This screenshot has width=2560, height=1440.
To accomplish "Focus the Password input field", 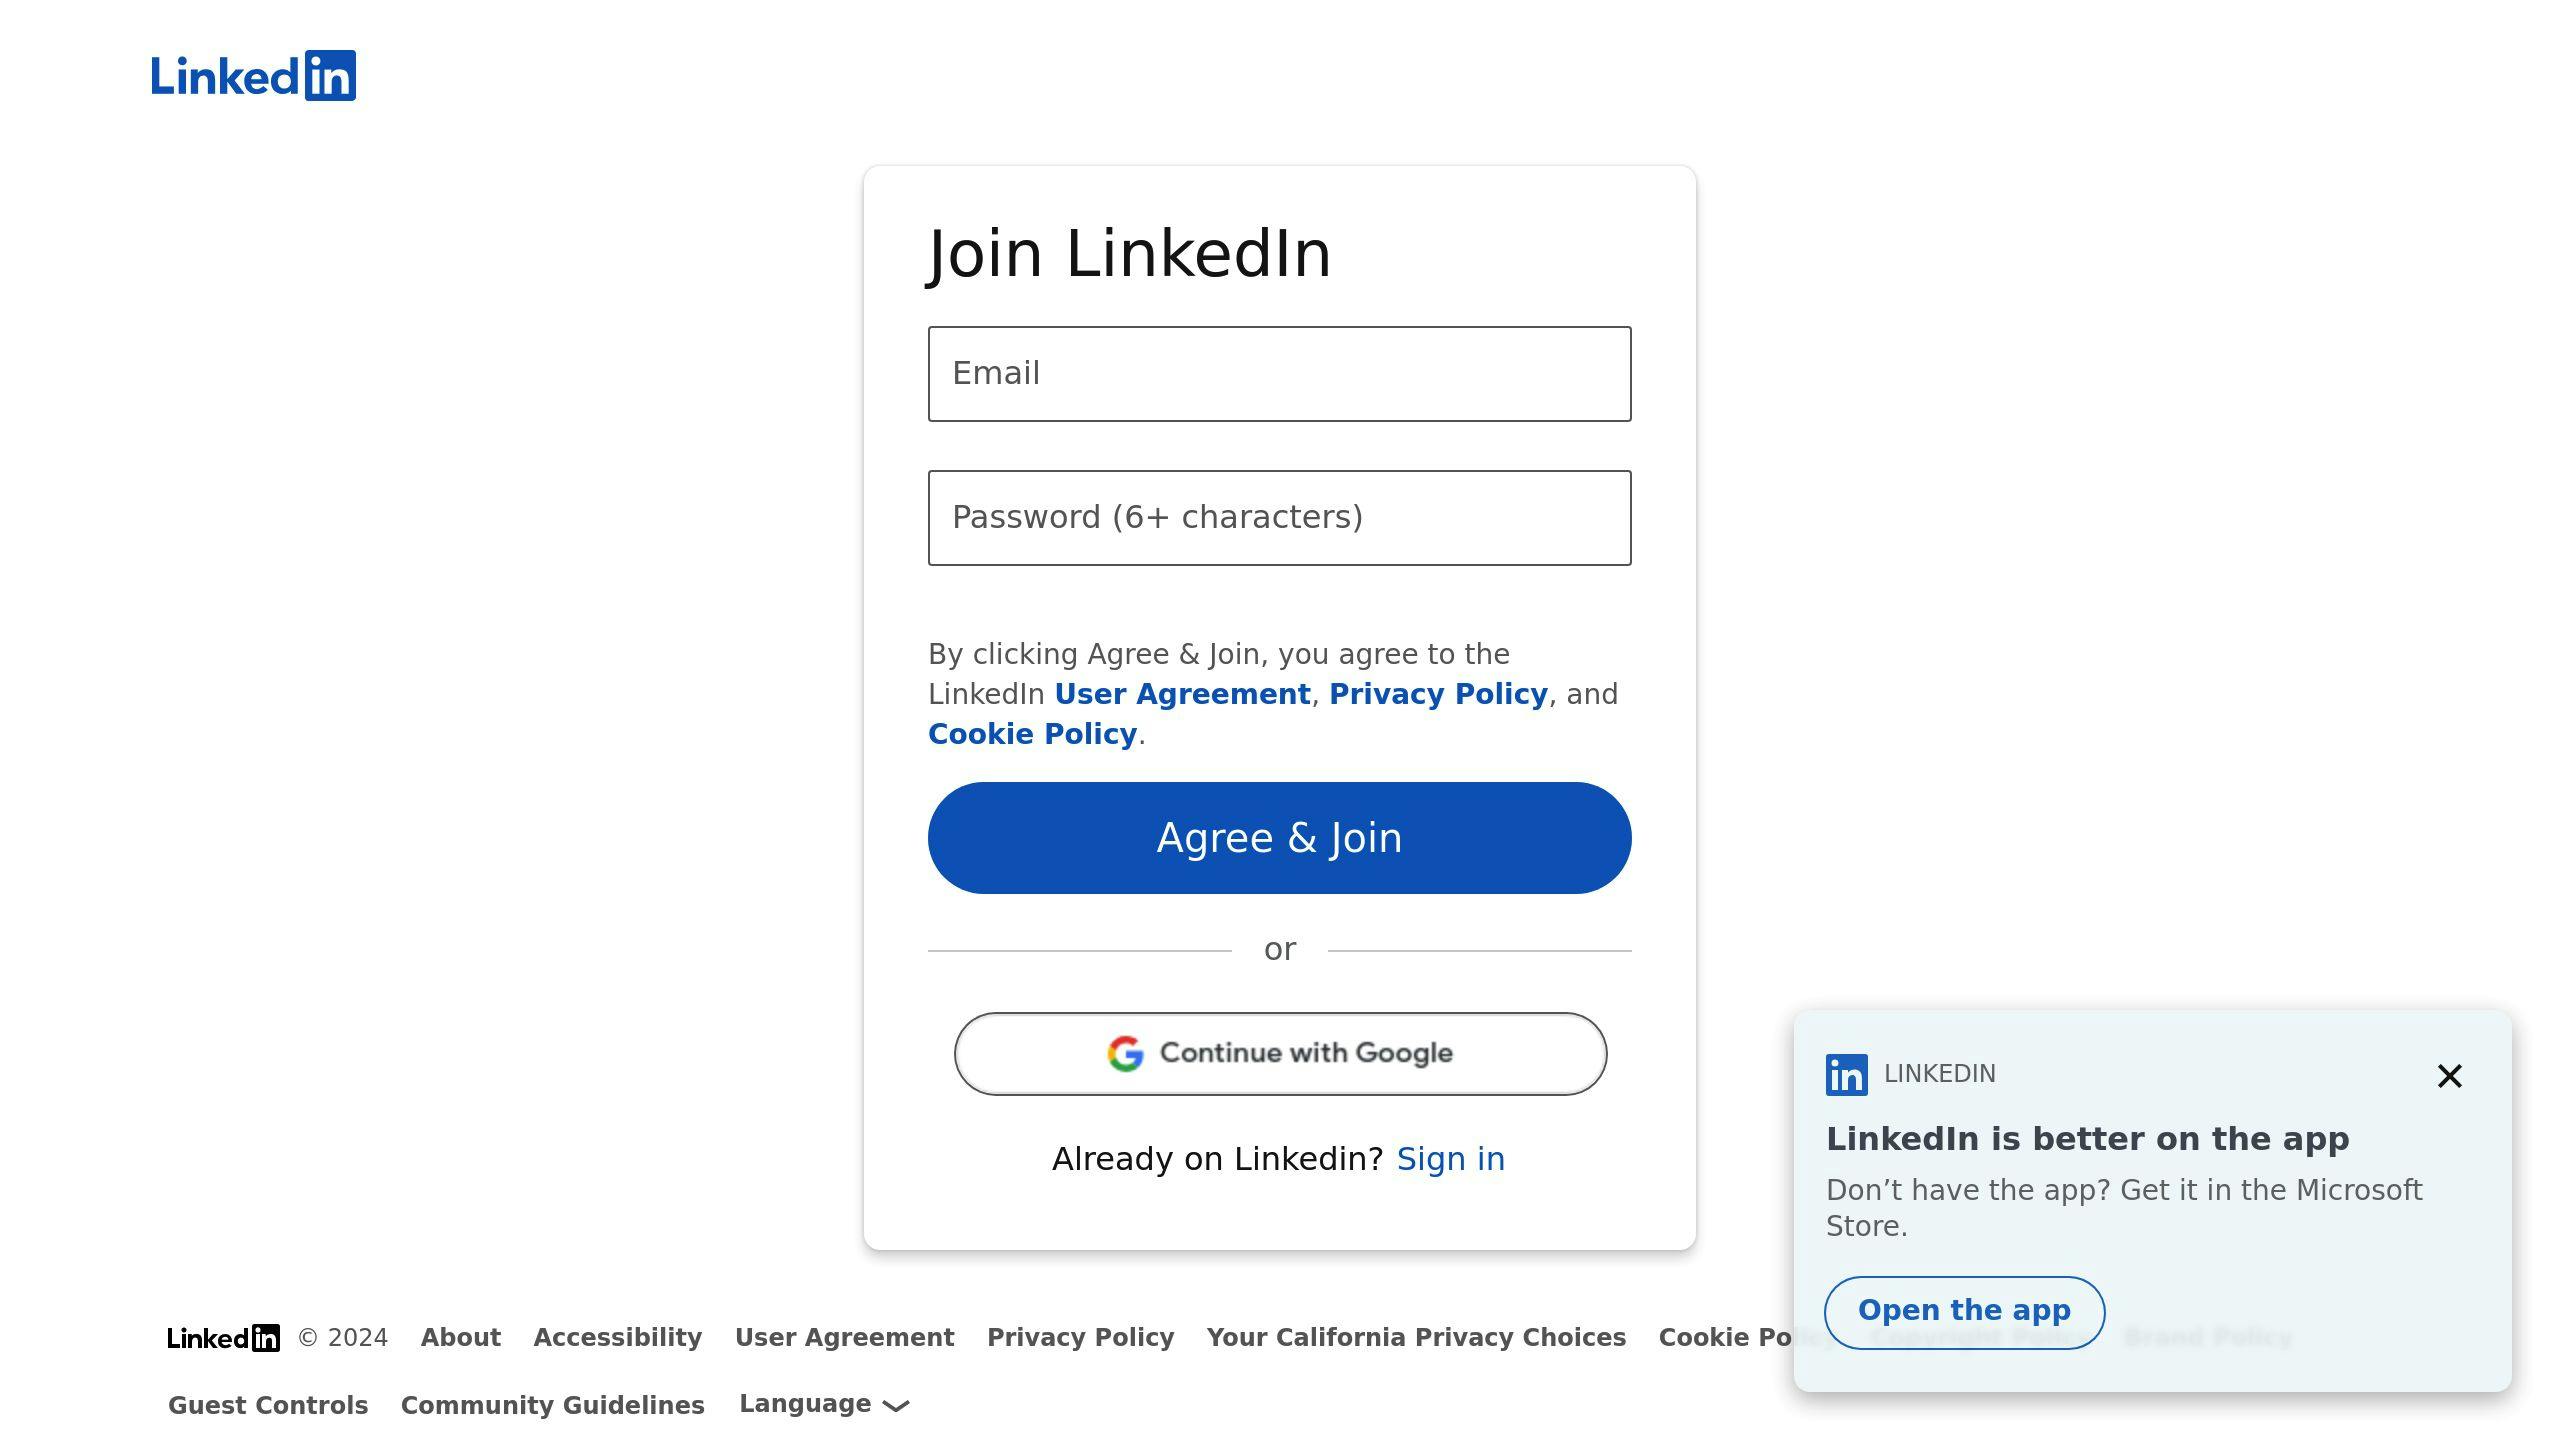I will tap(1280, 518).
